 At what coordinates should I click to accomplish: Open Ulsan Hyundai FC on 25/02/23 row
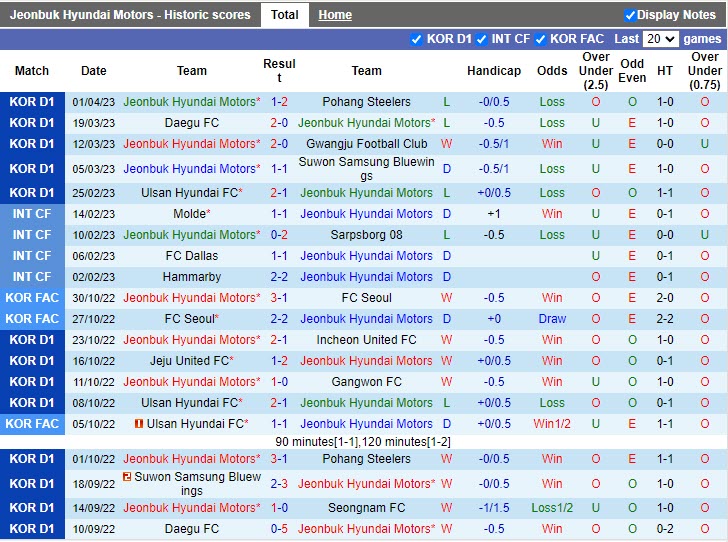191,193
